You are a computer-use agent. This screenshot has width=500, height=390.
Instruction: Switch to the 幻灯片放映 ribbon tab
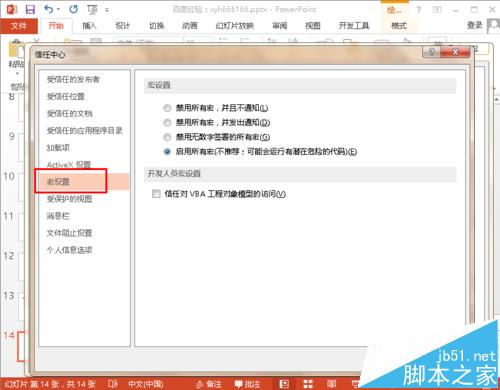click(234, 26)
